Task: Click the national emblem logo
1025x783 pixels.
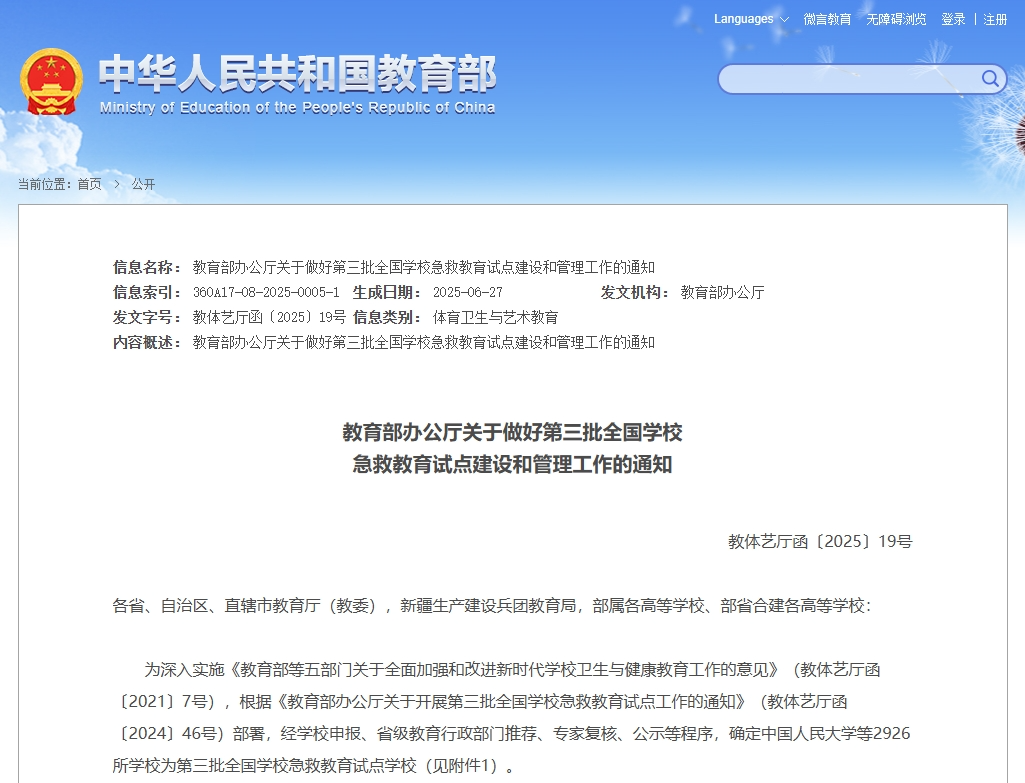Action: (x=51, y=82)
